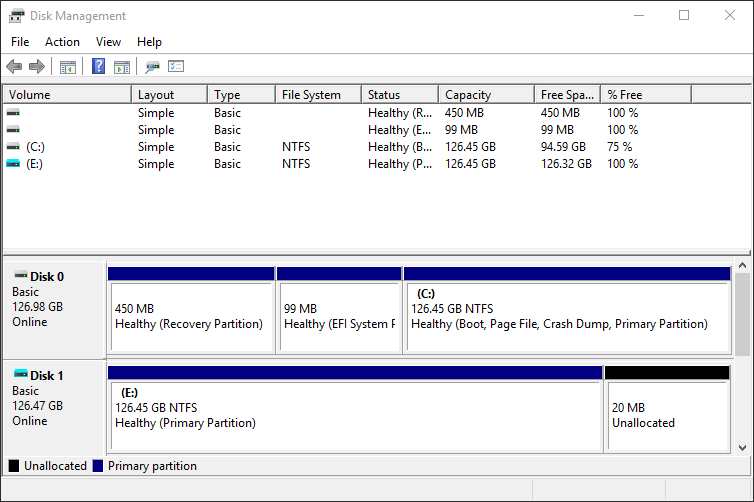Select the 20 MB Unallocated space block

point(667,415)
